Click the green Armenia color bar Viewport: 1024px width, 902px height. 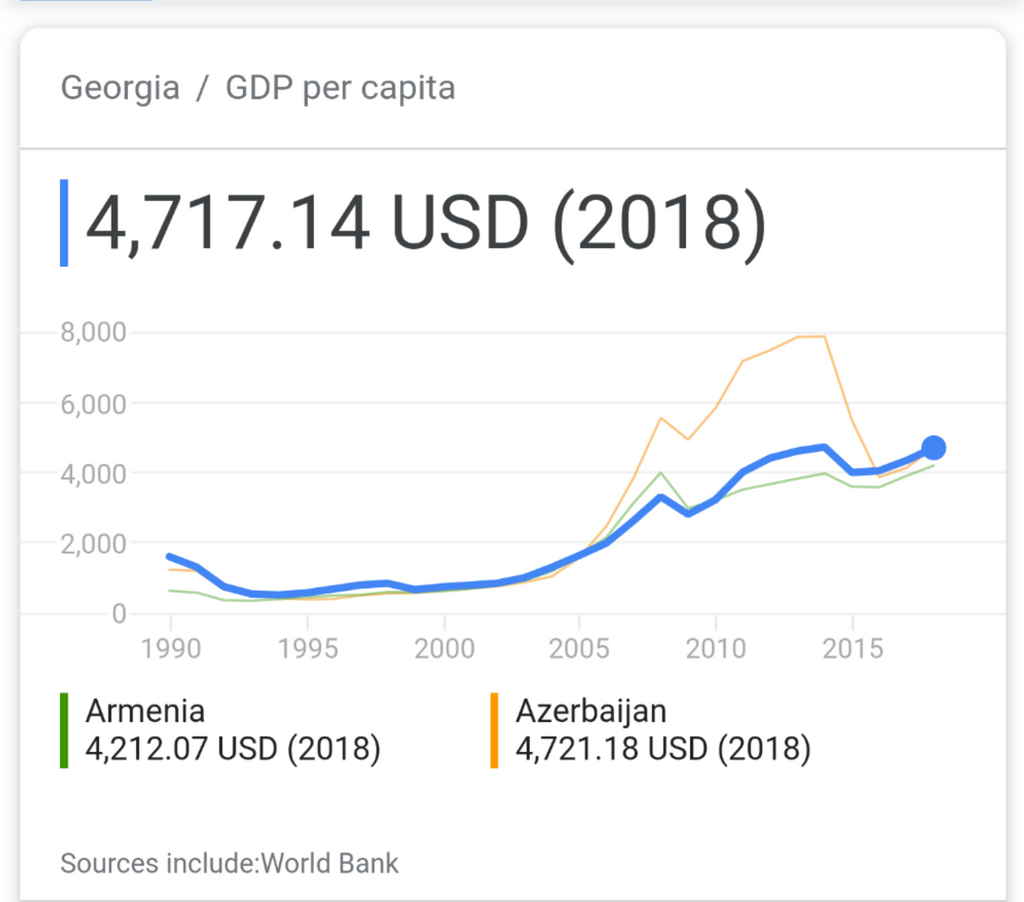pyautogui.click(x=64, y=730)
